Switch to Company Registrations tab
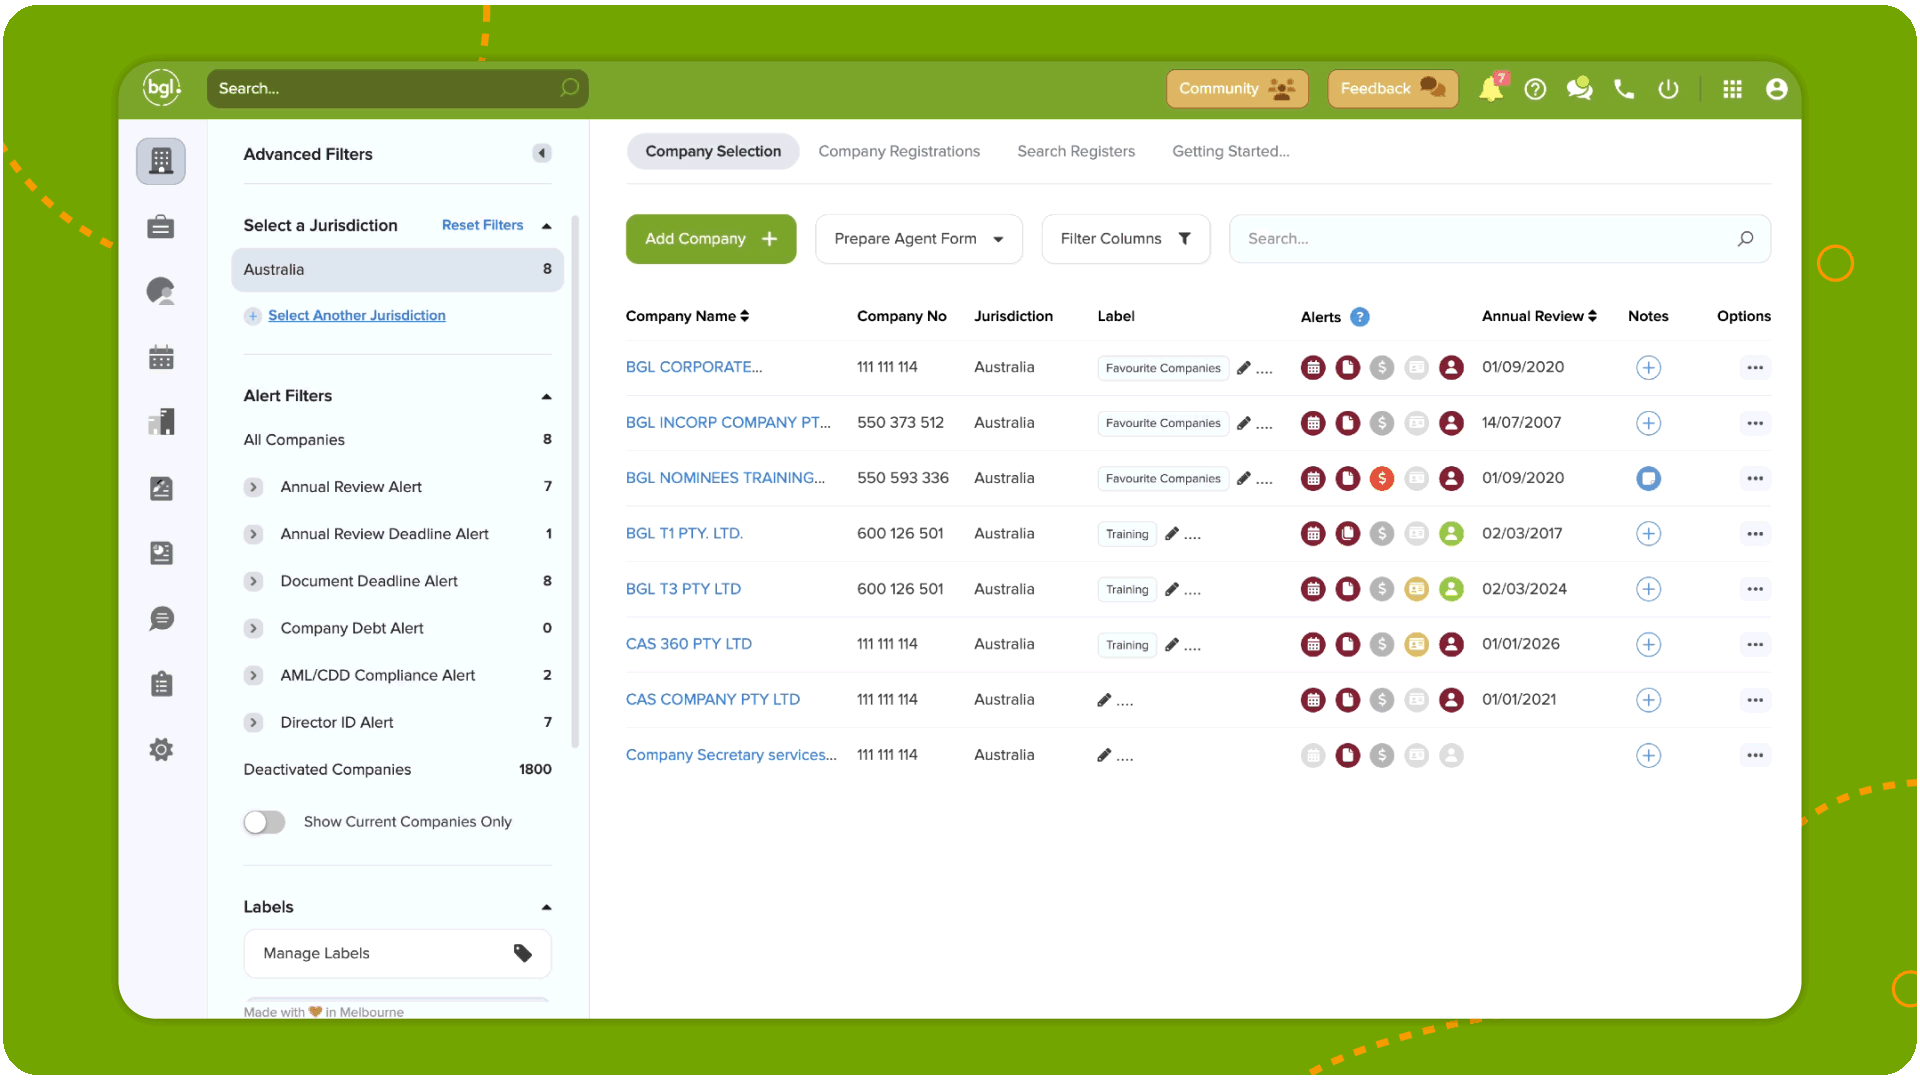1920x1080 pixels. coord(899,151)
